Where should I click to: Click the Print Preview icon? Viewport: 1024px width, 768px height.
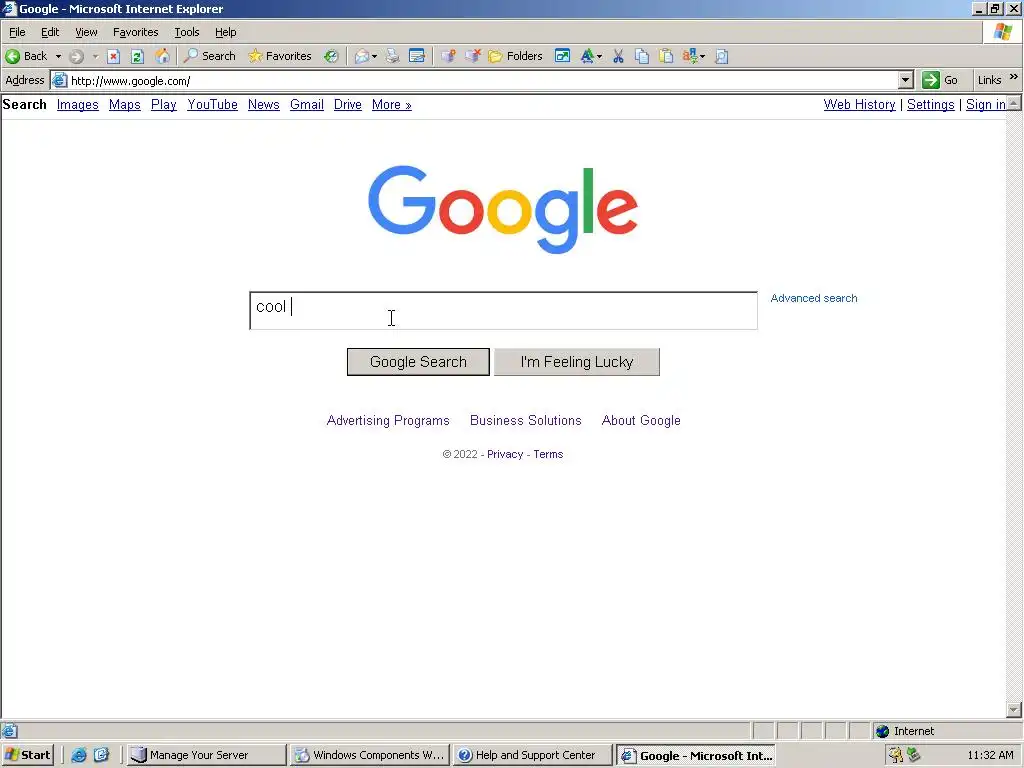click(x=722, y=56)
